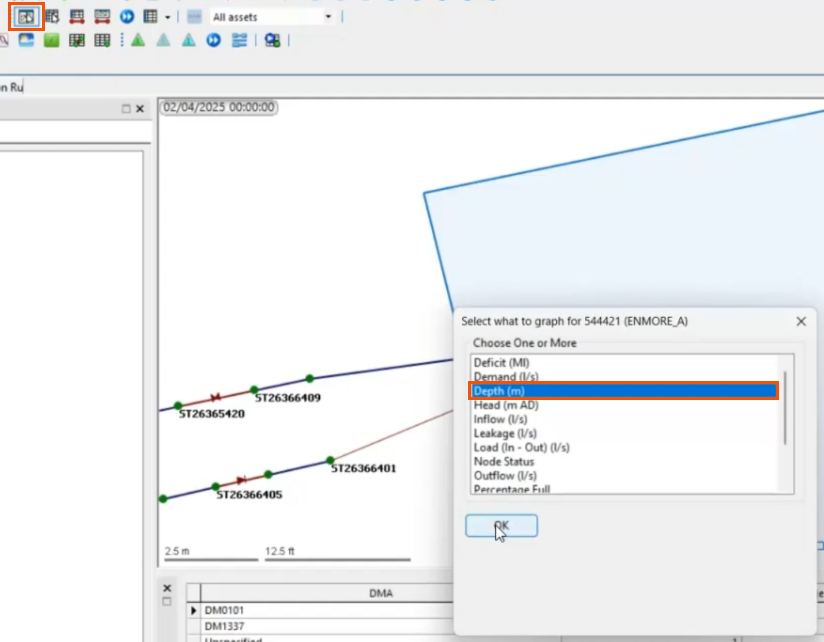Select Inflow (l/s) in the list
The width and height of the screenshot is (824, 642).
click(500, 419)
